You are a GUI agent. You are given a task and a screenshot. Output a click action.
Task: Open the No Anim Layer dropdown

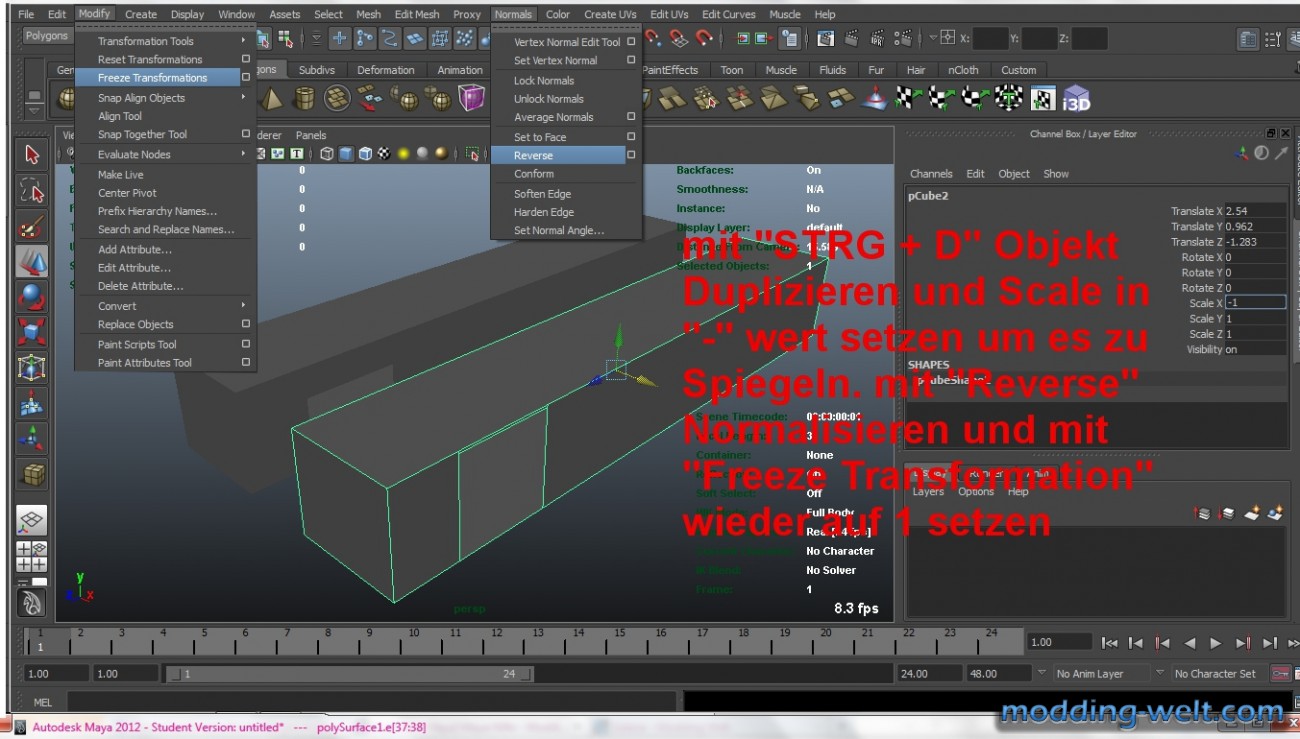(1041, 673)
